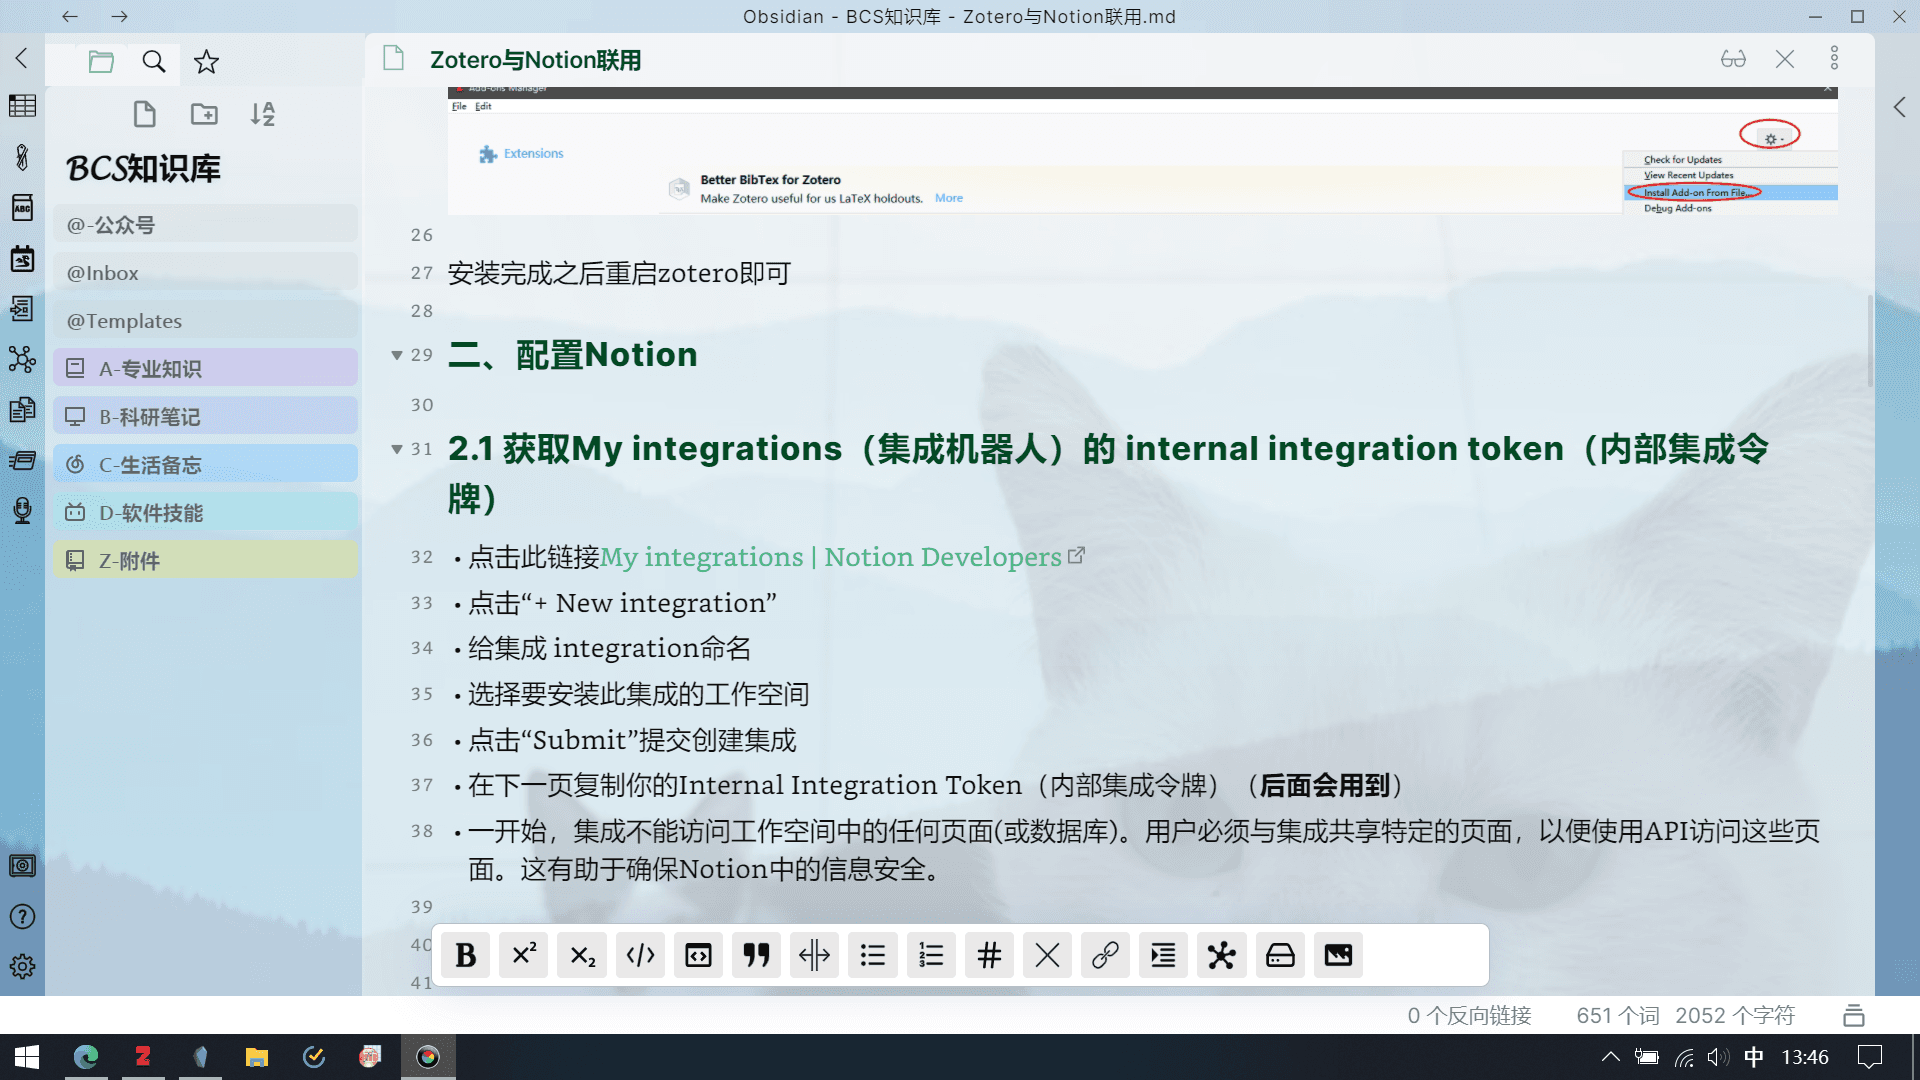Expand the Z-附件 folder
The width and height of the screenshot is (1920, 1080).
tap(206, 560)
